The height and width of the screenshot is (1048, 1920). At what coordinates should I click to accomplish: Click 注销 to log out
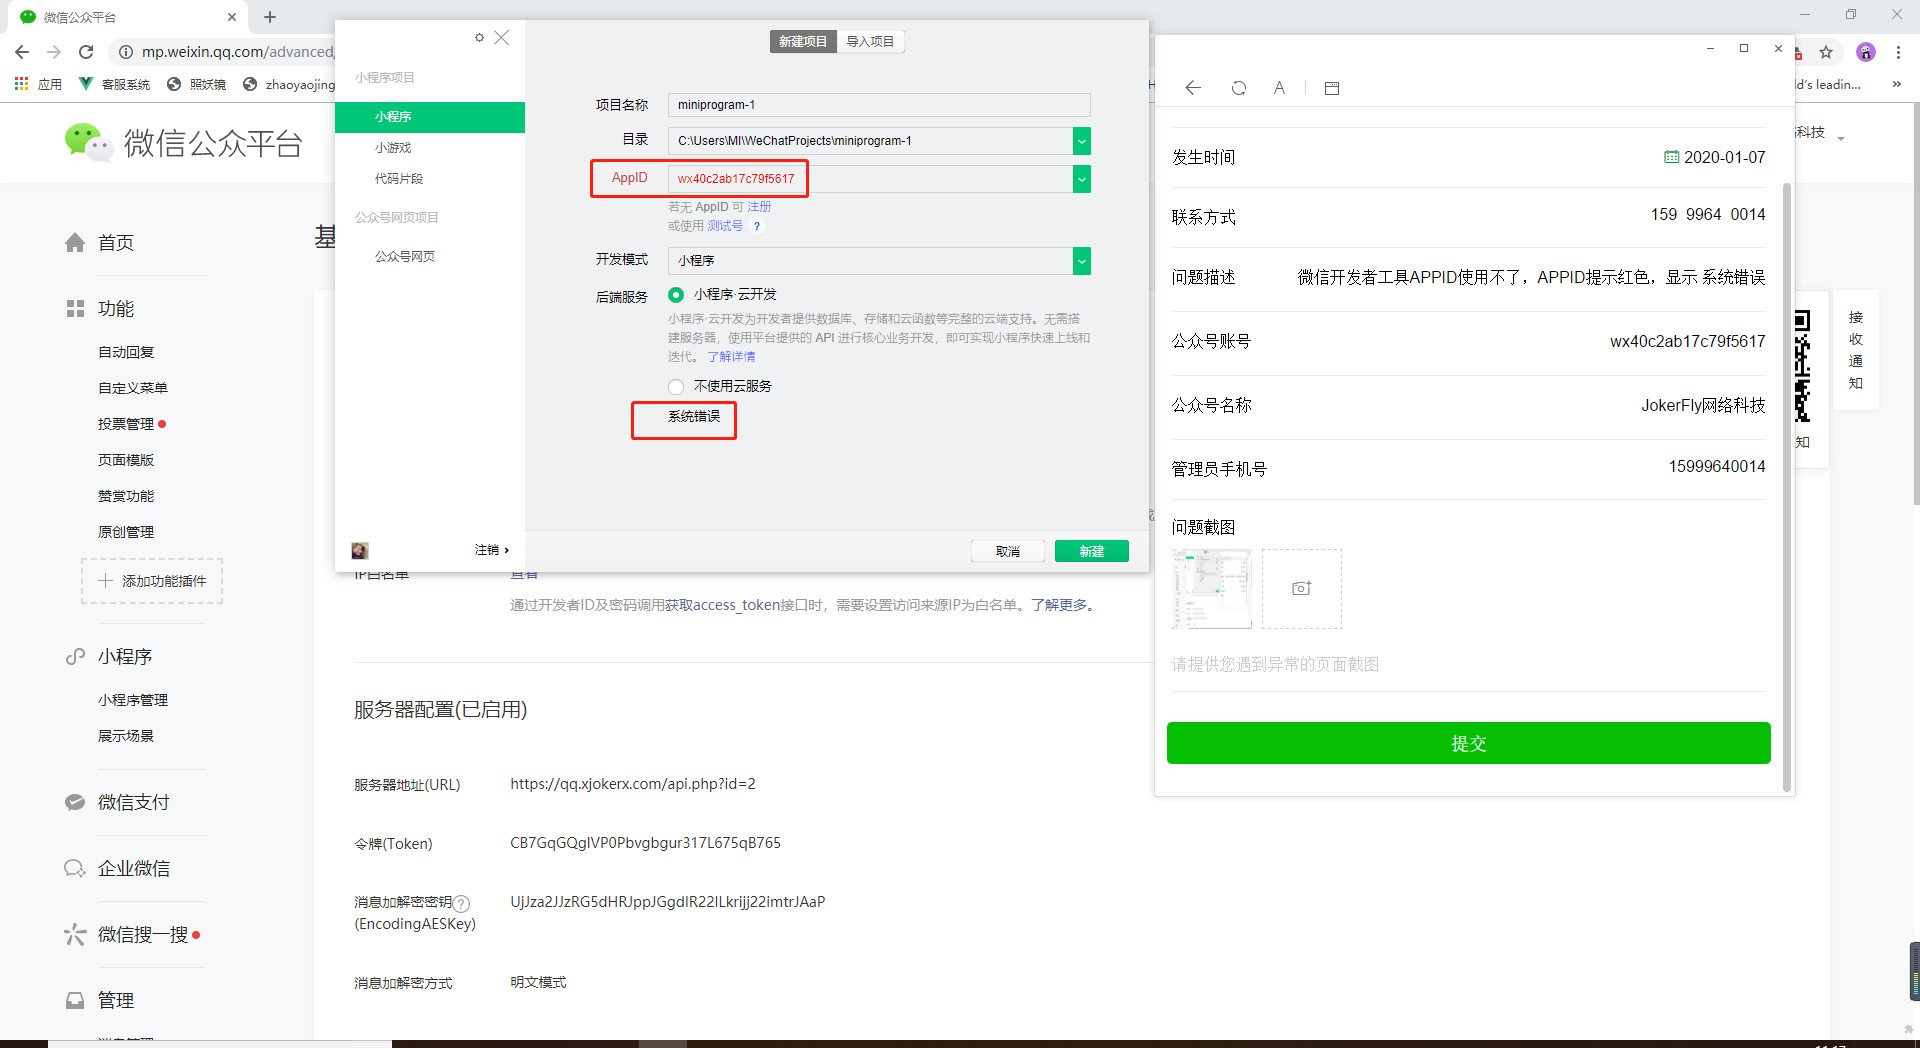point(492,550)
